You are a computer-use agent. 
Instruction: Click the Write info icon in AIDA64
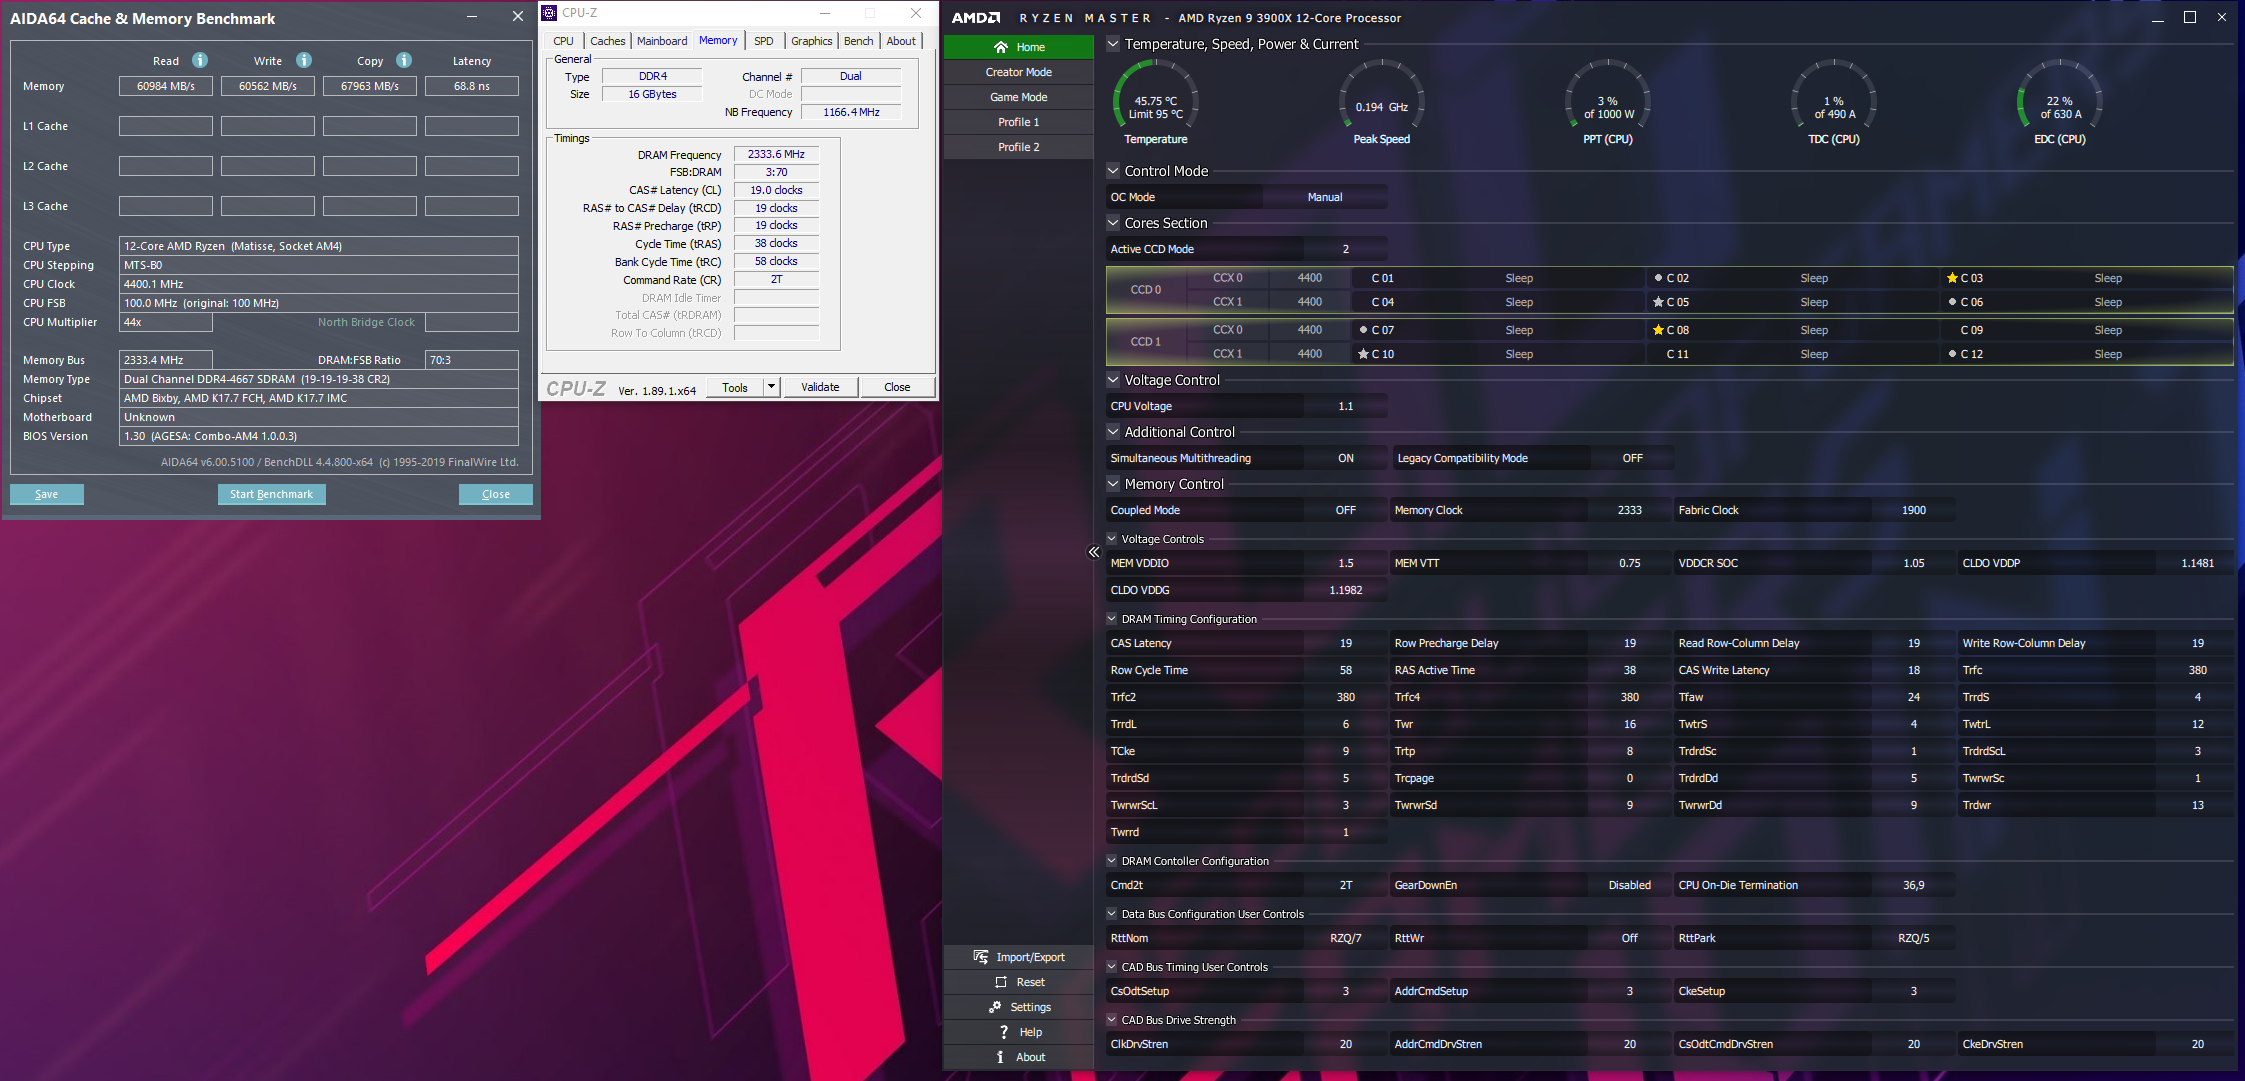click(x=304, y=60)
